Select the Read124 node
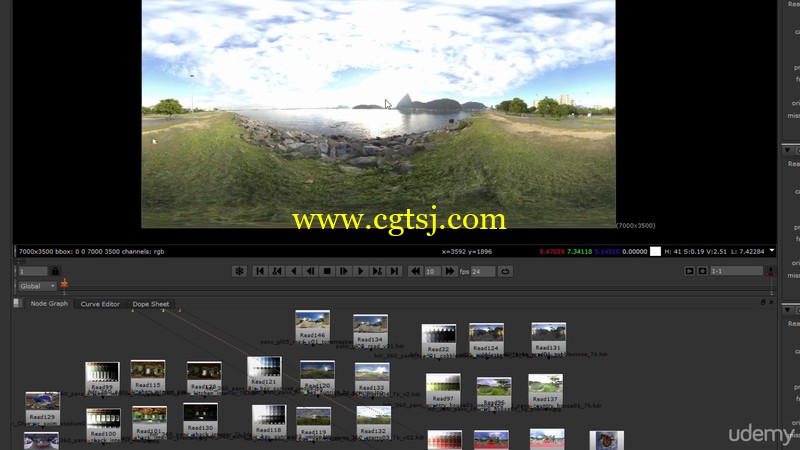 [x=486, y=339]
